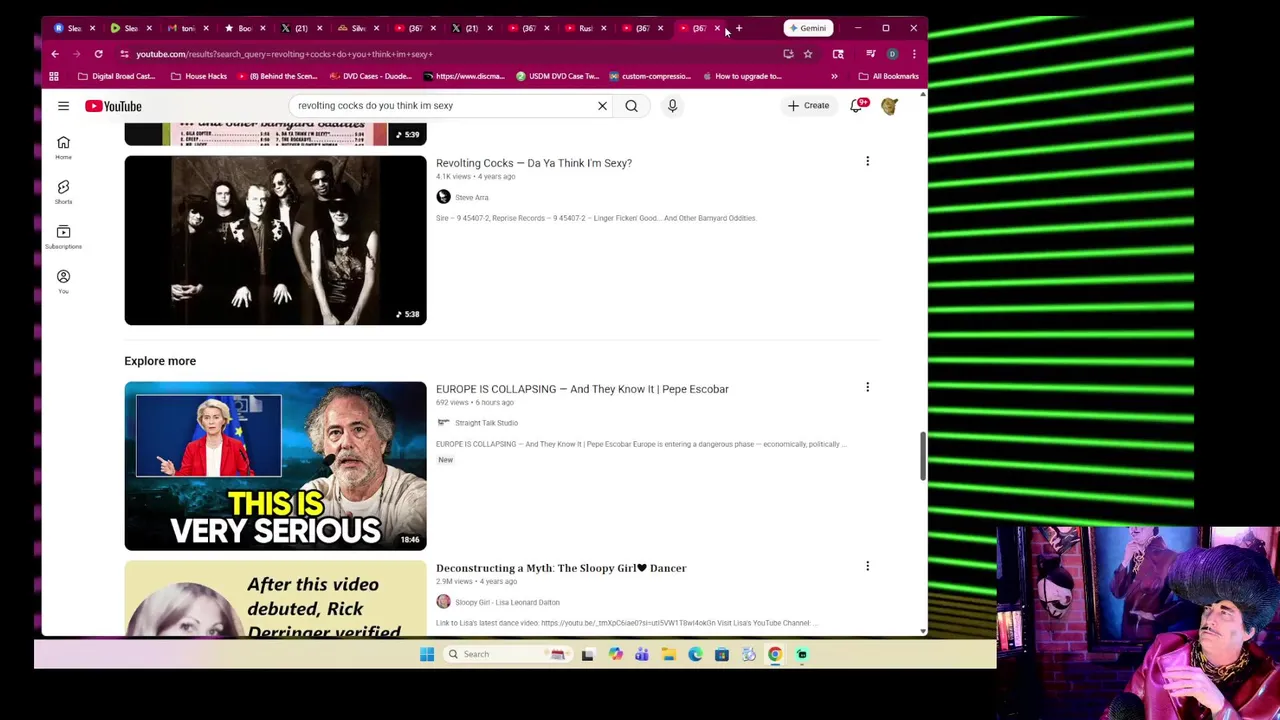Screen dimensions: 1280x720
Task: Click the Create button
Action: (x=808, y=105)
